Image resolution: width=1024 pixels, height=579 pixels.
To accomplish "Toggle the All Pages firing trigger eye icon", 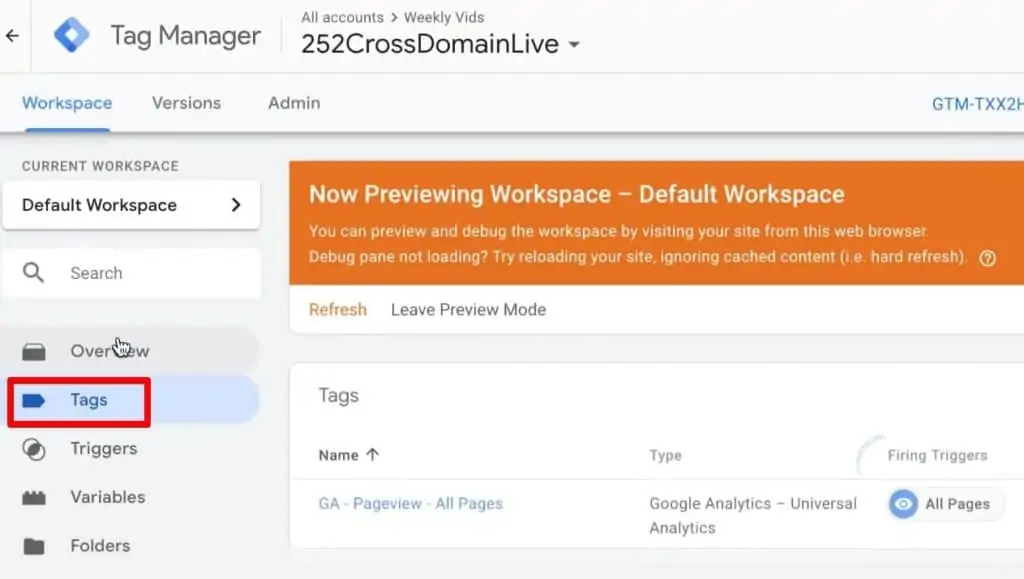I will pos(903,504).
